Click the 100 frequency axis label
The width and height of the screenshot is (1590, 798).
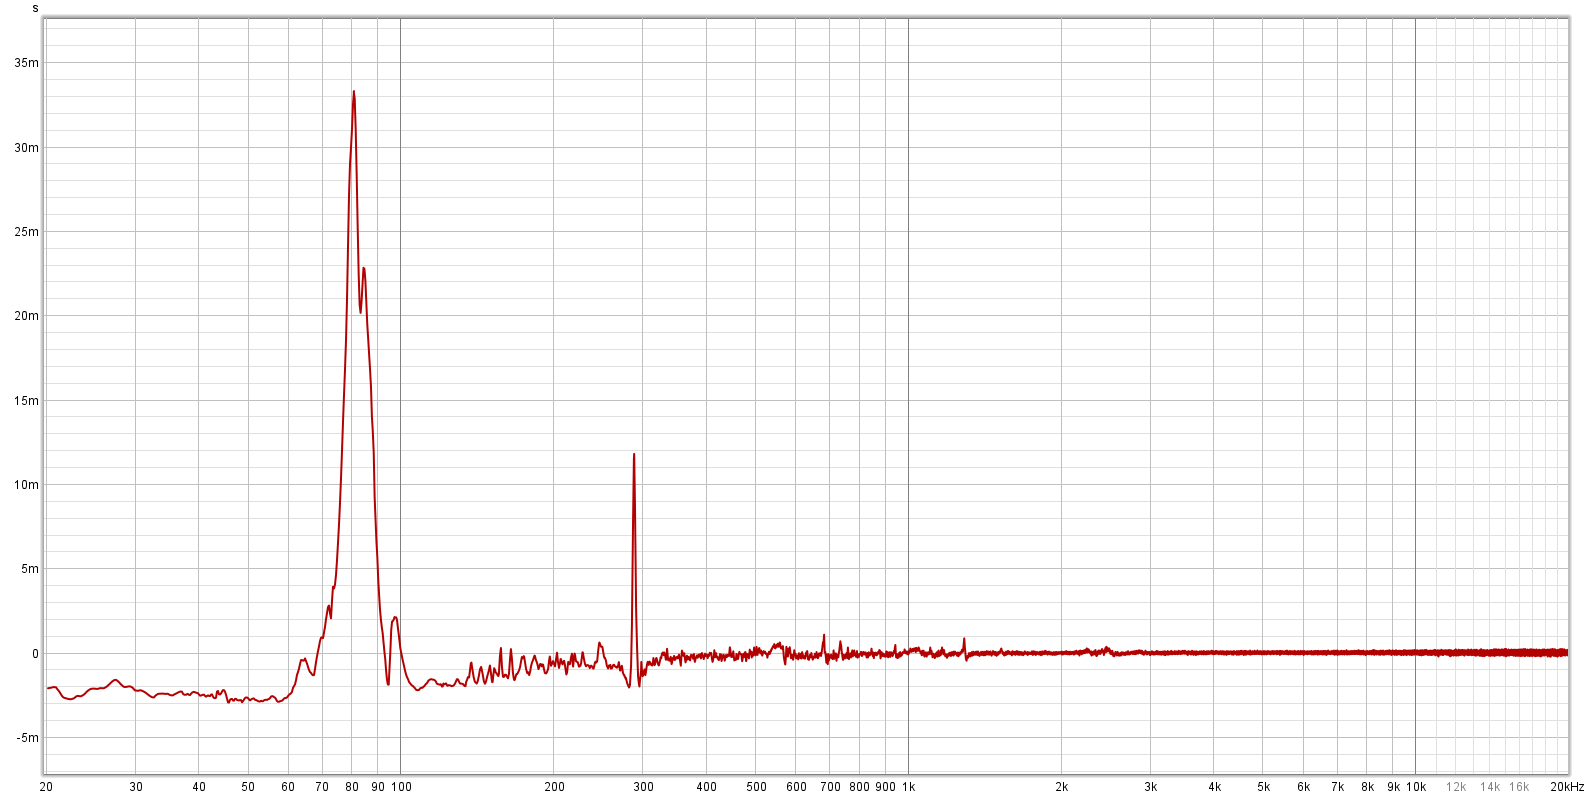401,787
